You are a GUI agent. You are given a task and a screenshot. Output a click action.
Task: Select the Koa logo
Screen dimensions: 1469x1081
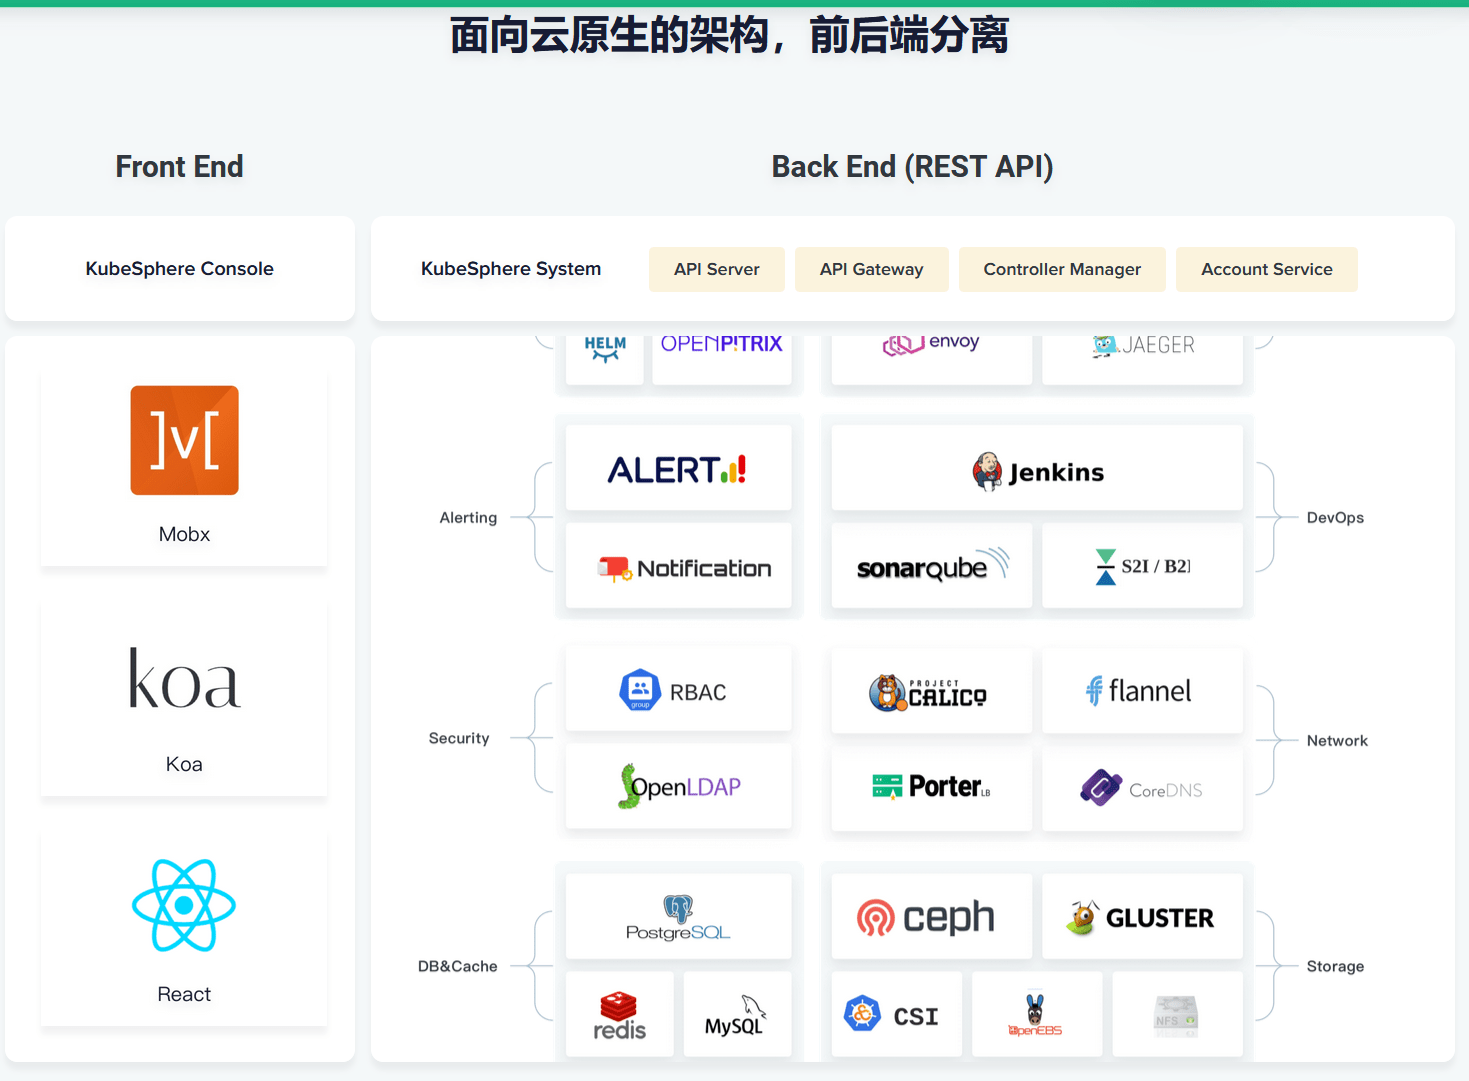[x=185, y=679]
